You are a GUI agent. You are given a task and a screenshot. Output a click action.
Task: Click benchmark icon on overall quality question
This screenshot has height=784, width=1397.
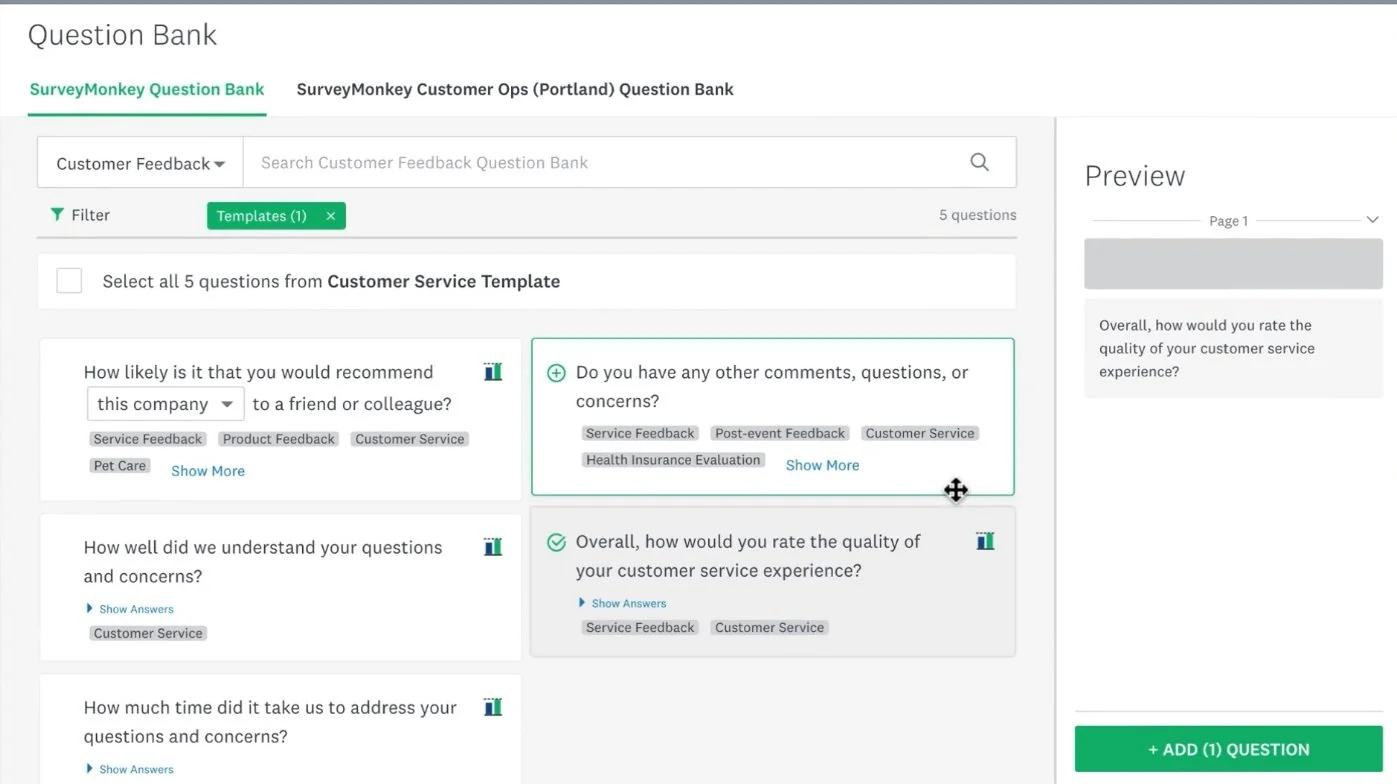tap(986, 541)
